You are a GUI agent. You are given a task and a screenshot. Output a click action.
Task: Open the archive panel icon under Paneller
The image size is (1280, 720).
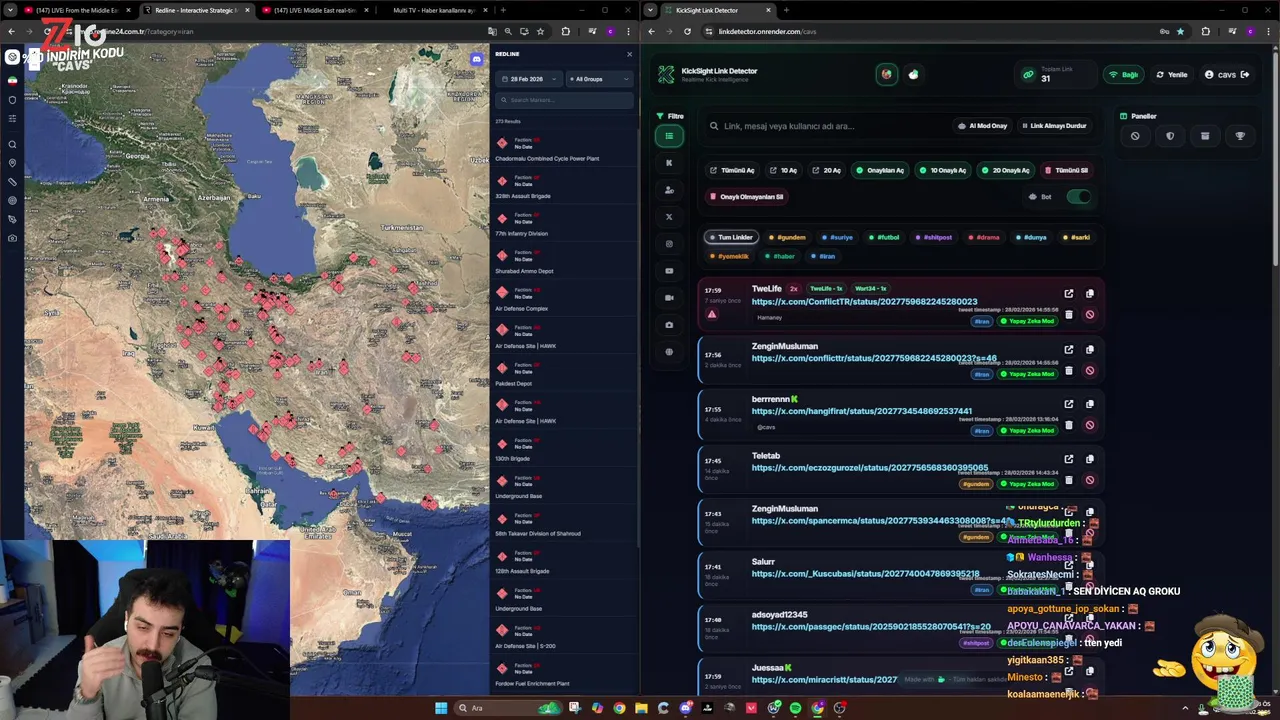point(1205,136)
